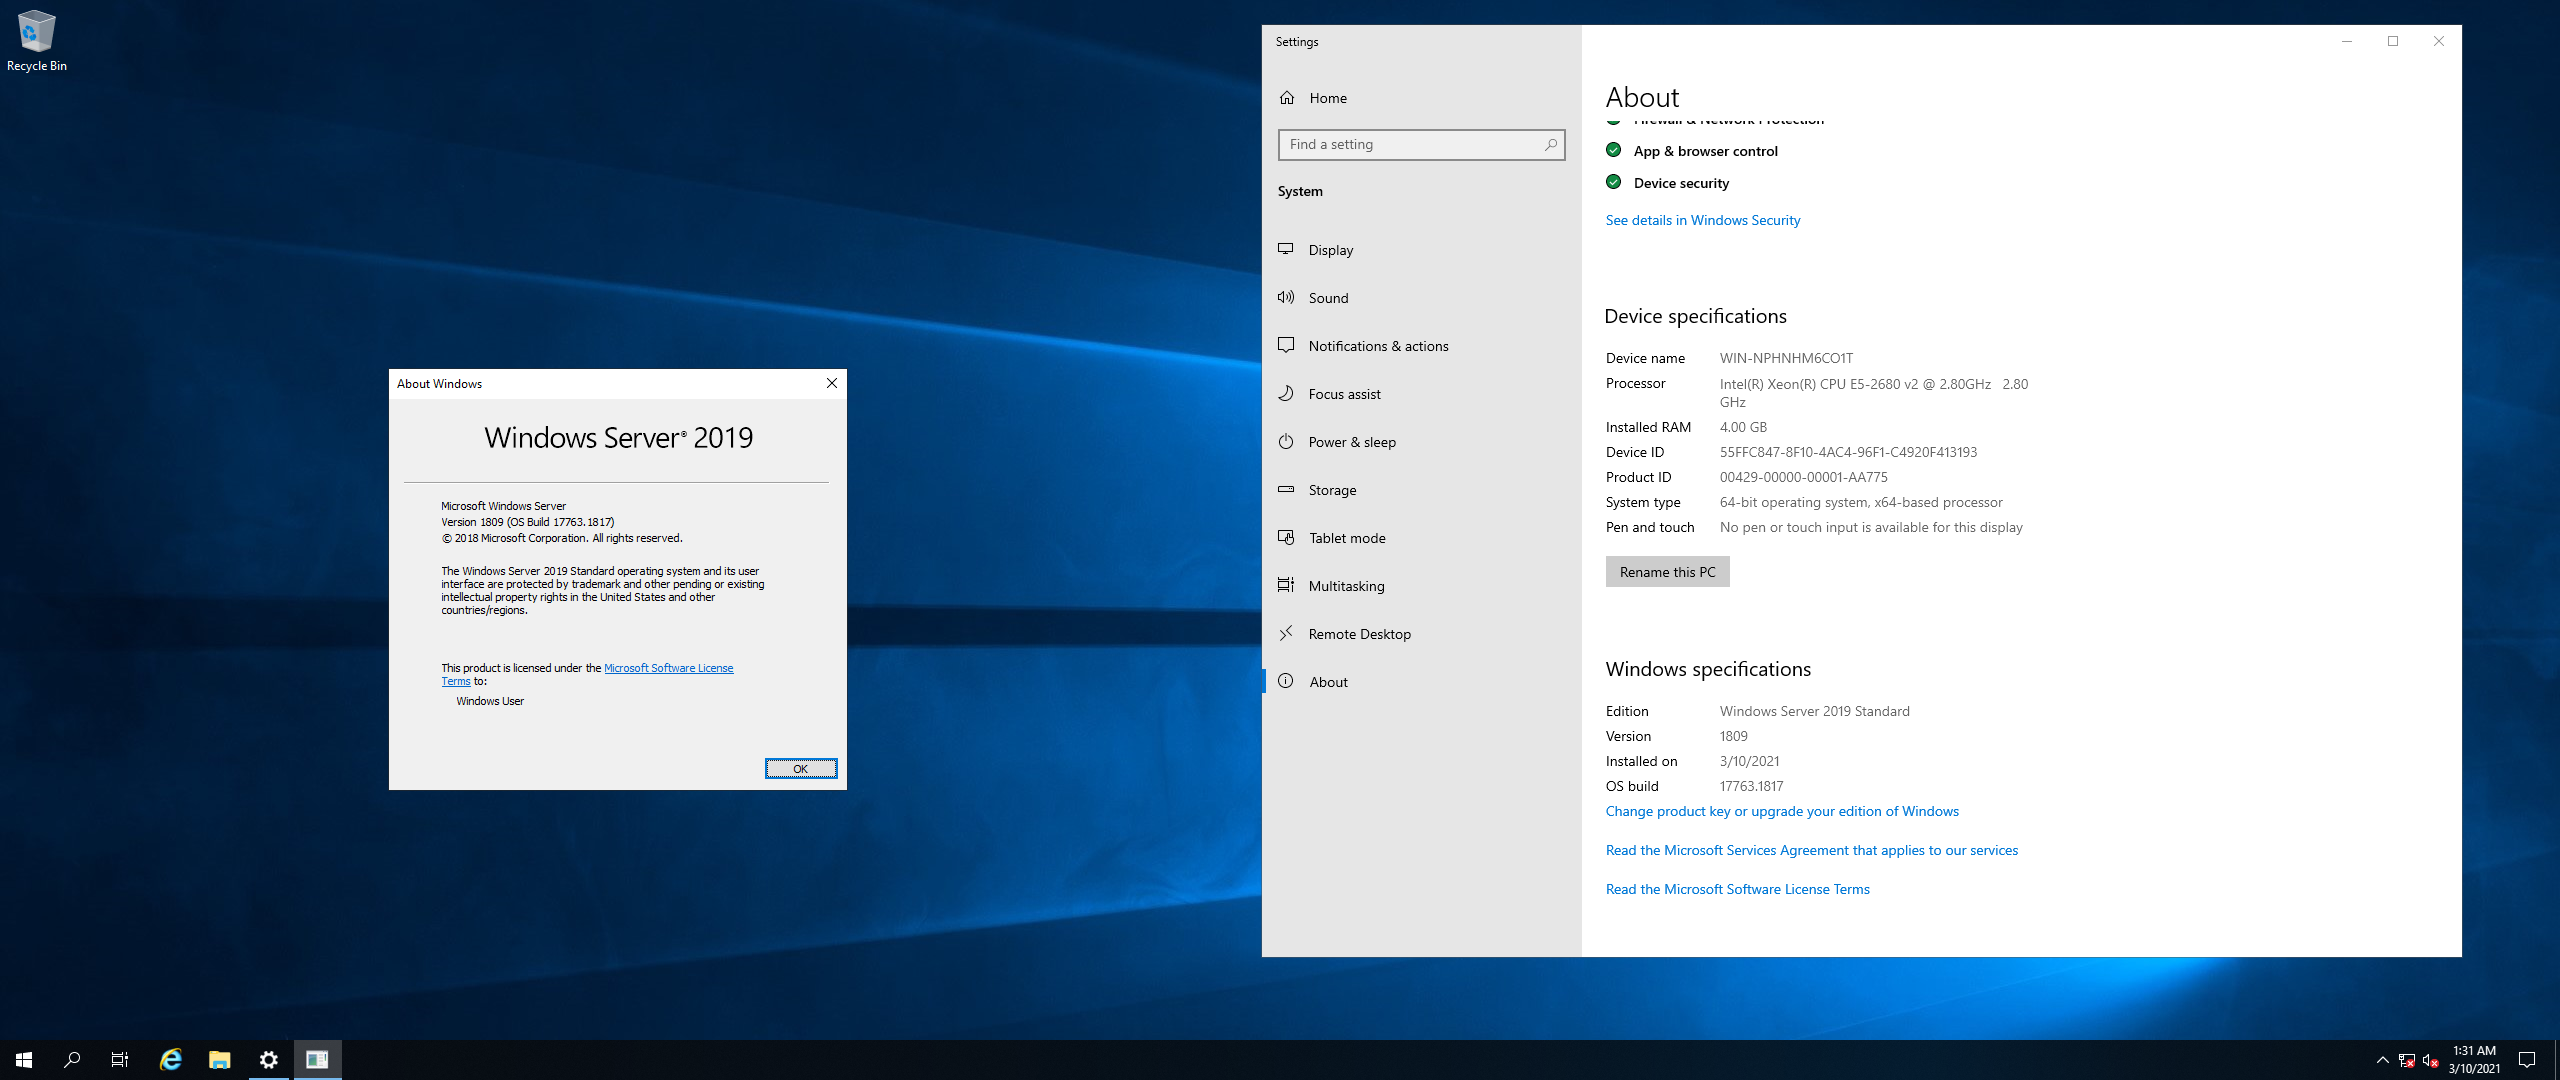Select Notifications & actions menu item
This screenshot has width=2560, height=1080.
(x=1378, y=346)
